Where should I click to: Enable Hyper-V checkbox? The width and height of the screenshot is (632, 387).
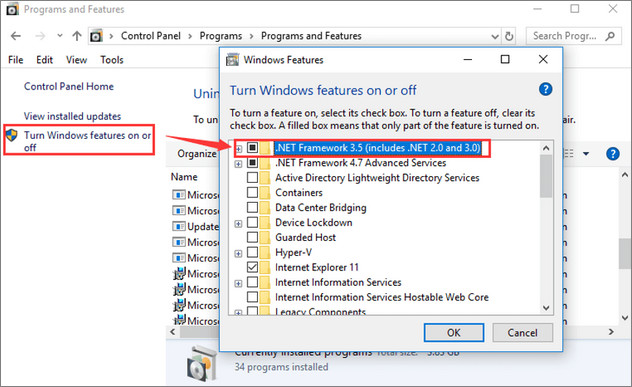(252, 252)
